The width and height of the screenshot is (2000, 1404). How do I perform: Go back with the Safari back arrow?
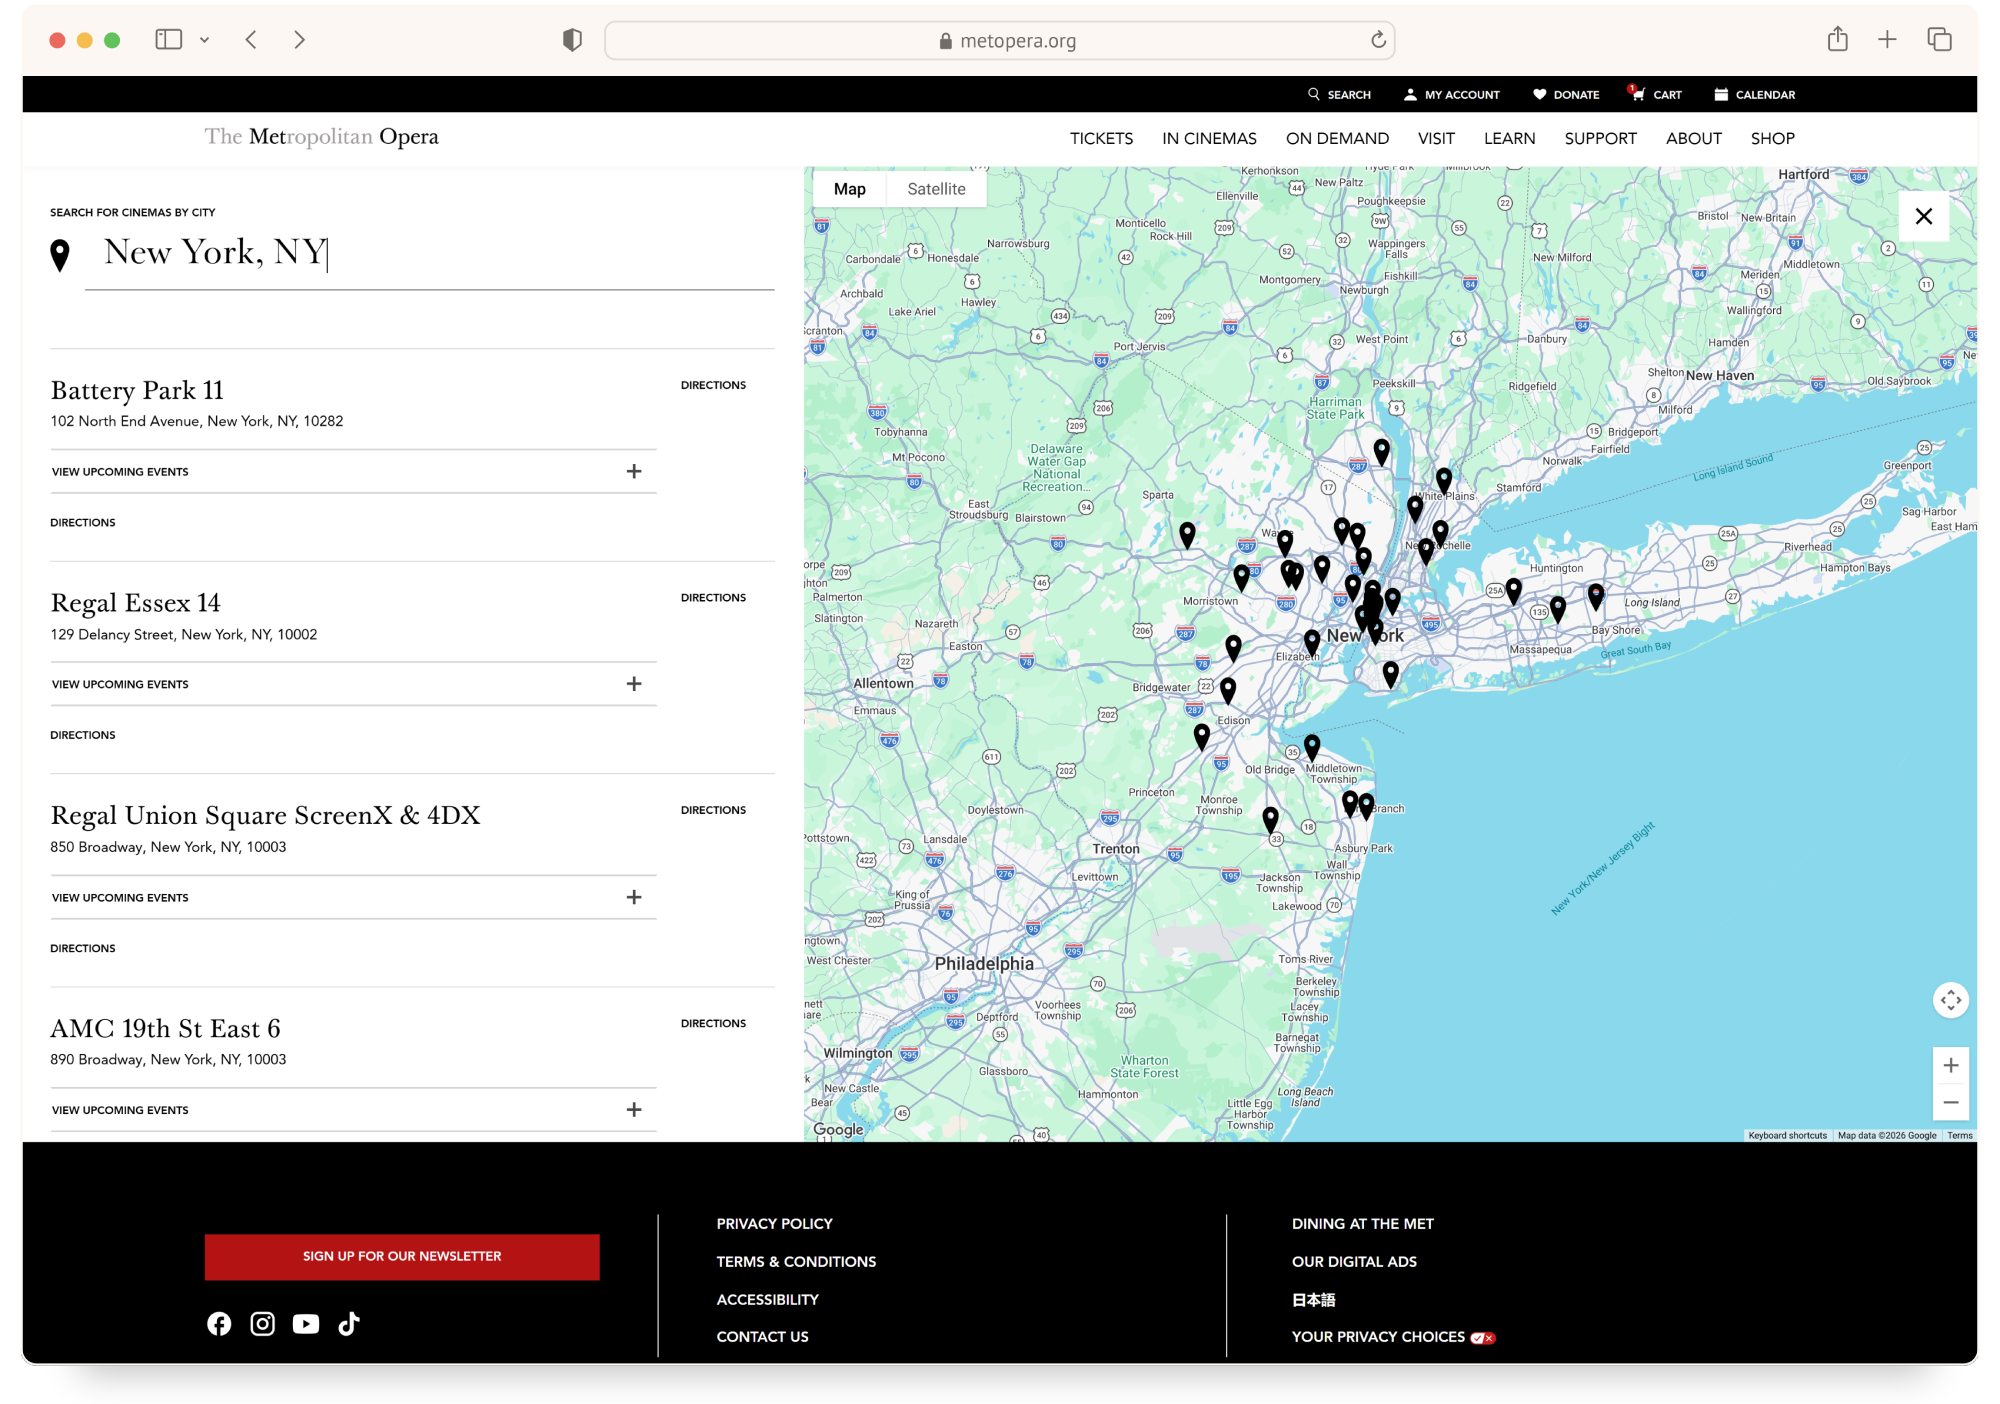pyautogui.click(x=251, y=40)
